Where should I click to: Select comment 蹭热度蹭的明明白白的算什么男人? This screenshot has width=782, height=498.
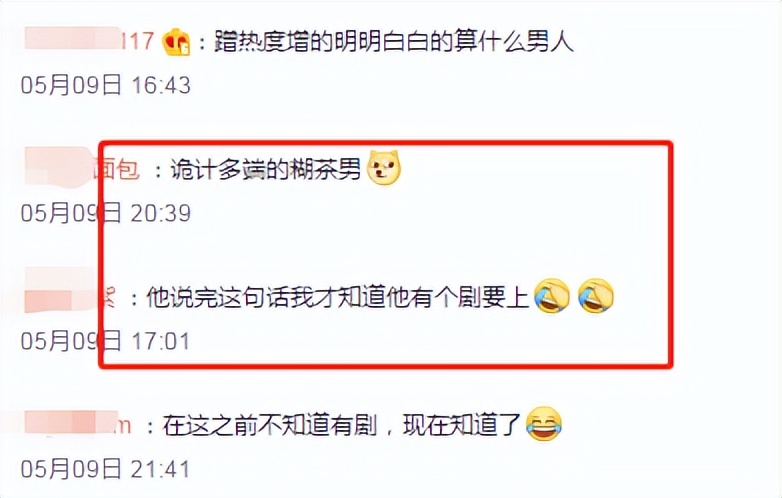pos(394,41)
